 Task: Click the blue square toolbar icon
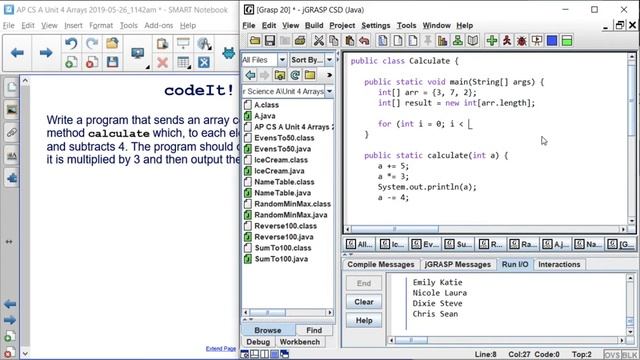click(552, 40)
